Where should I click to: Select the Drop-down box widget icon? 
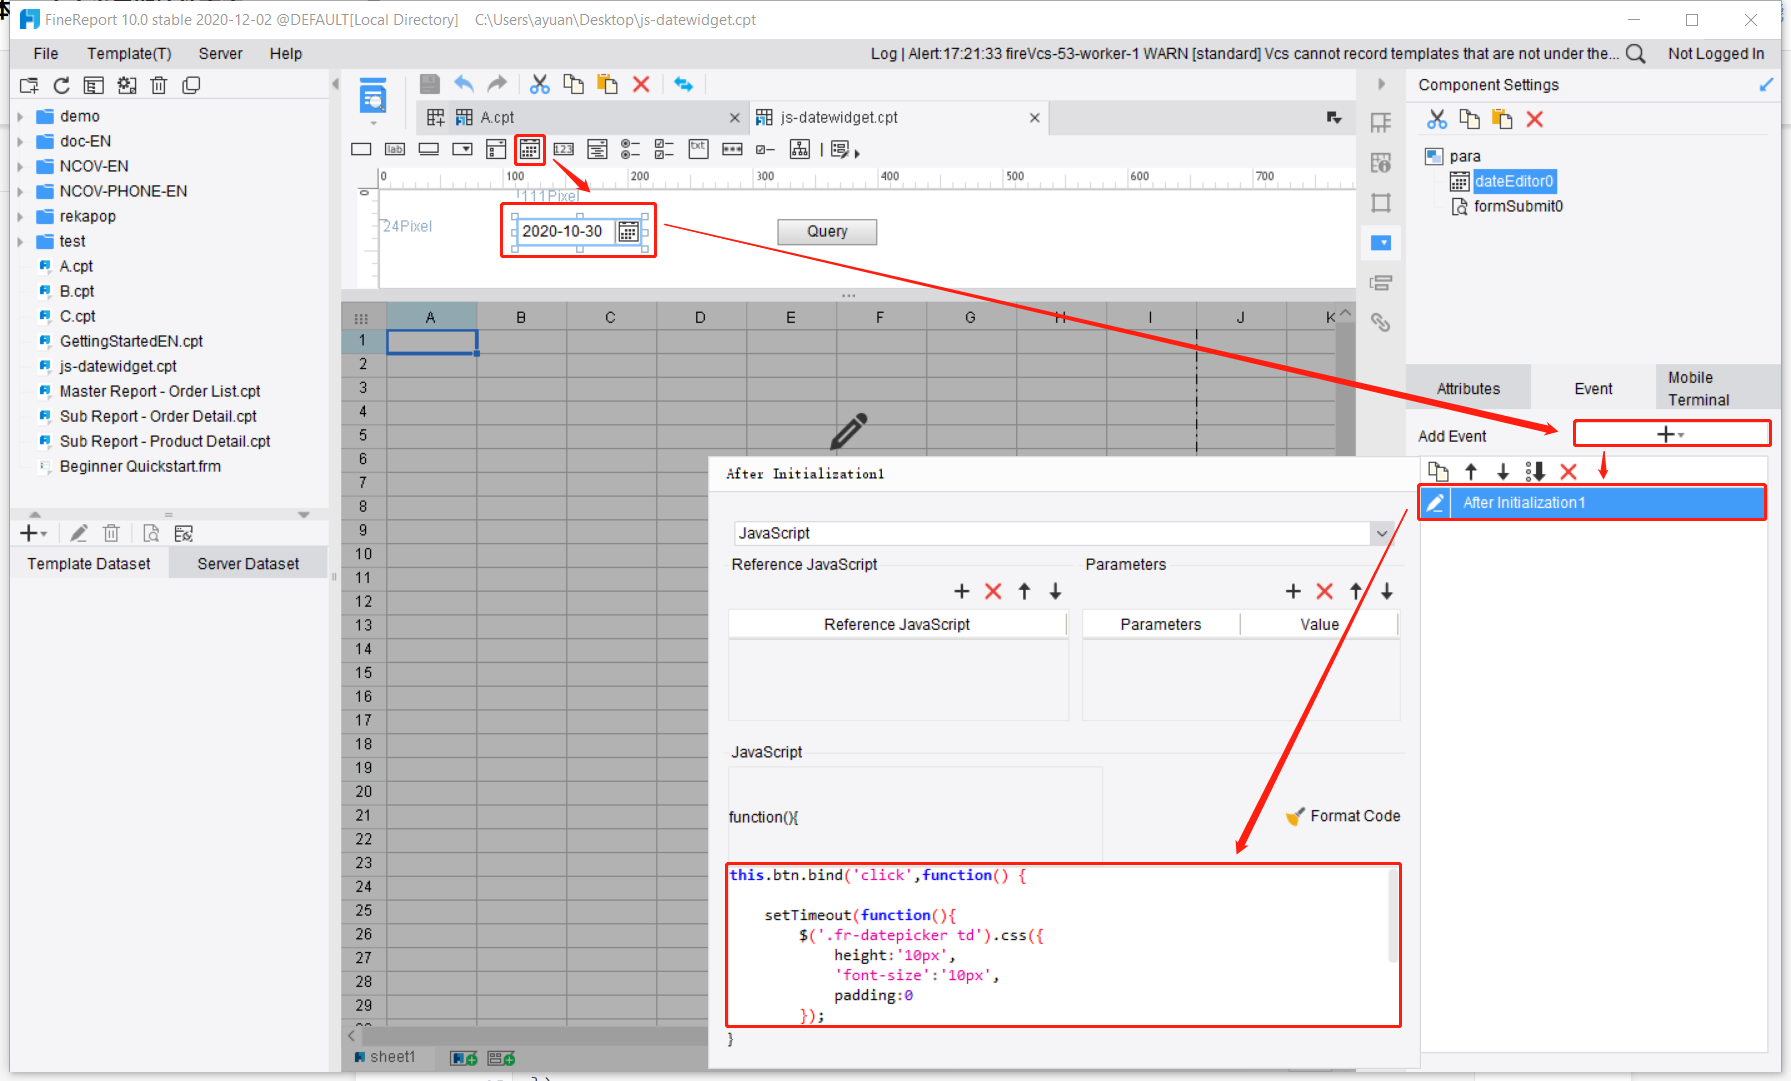coord(462,150)
